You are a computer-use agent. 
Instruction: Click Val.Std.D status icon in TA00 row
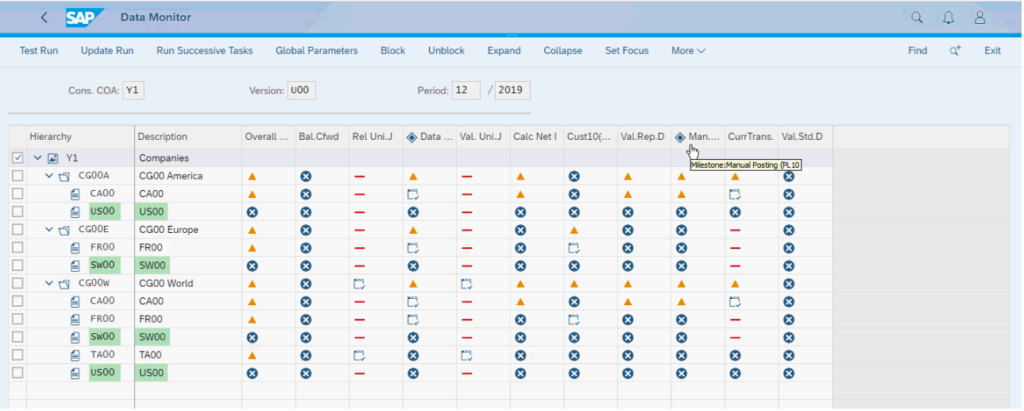pos(789,355)
